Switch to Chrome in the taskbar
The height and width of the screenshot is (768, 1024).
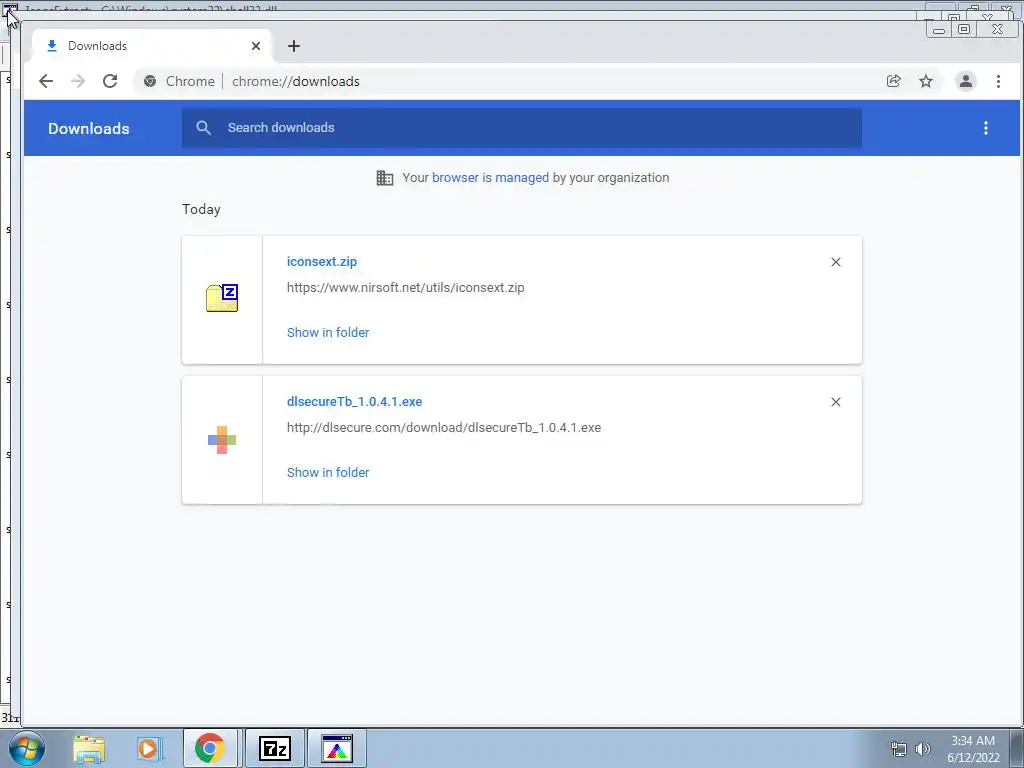210,748
